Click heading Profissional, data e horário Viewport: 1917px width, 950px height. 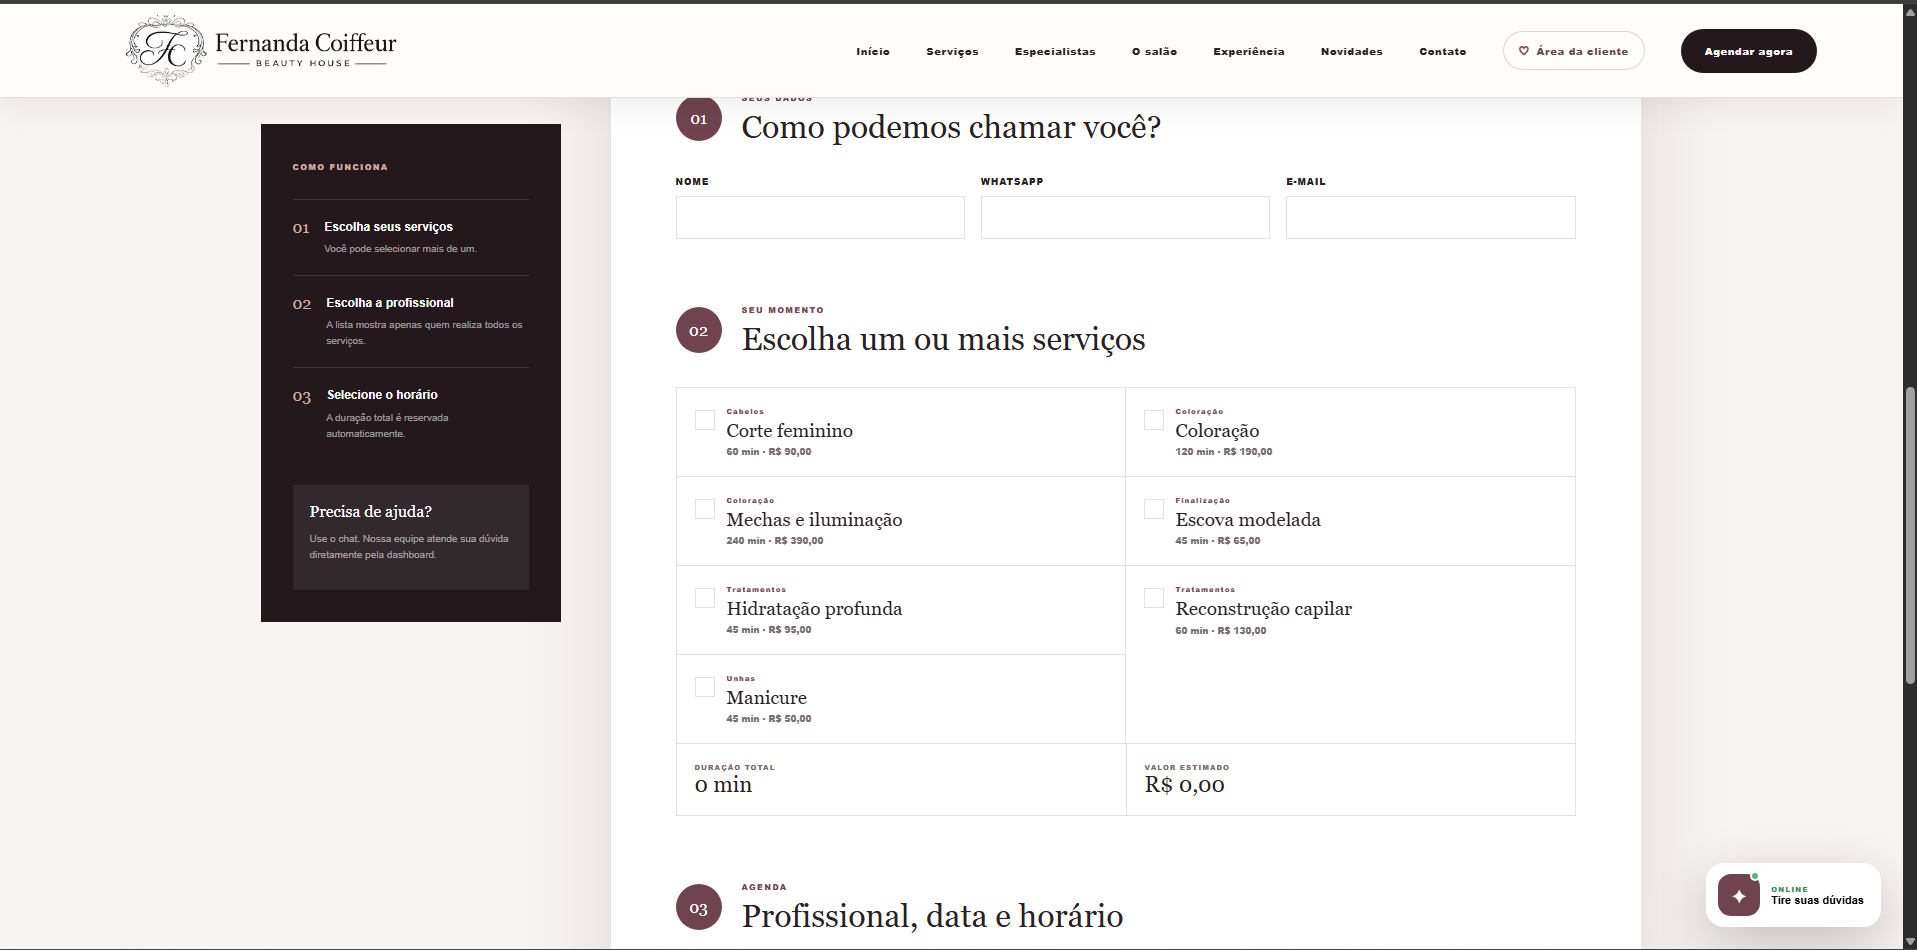[932, 916]
